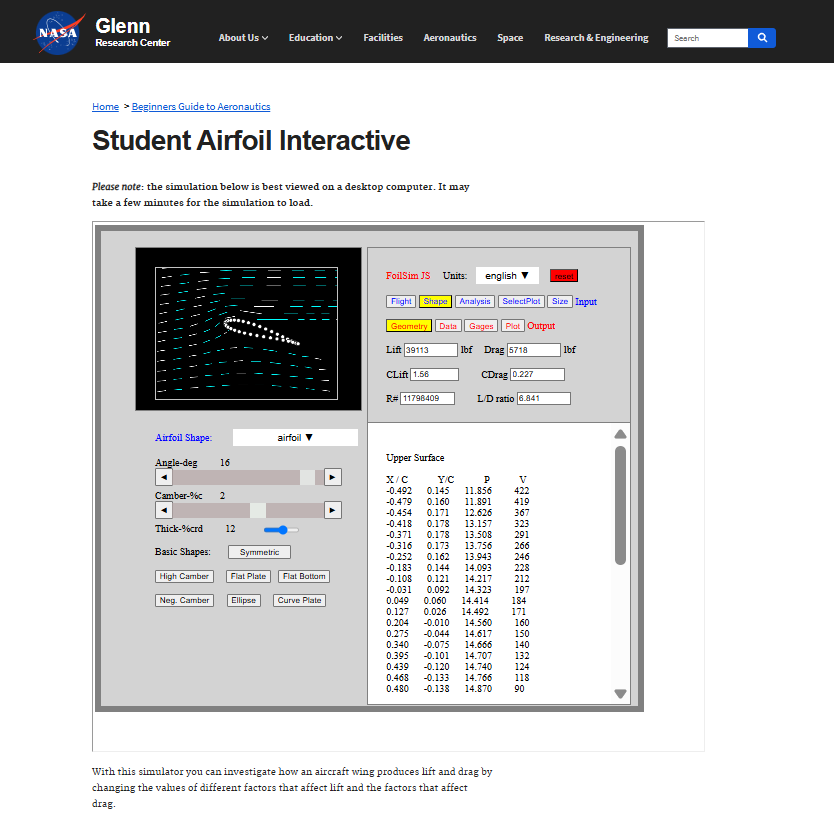Click the NASA logo in the header
The image size is (834, 823).
click(x=60, y=32)
